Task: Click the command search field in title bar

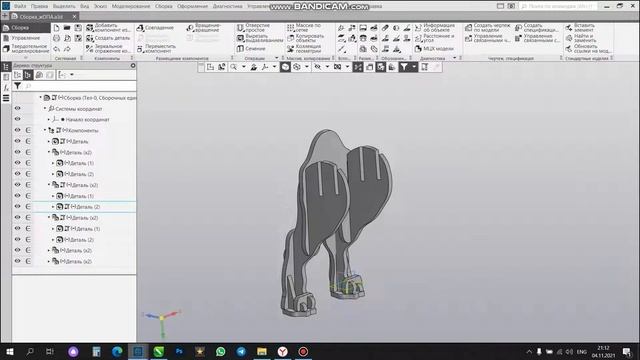Action: [558, 6]
